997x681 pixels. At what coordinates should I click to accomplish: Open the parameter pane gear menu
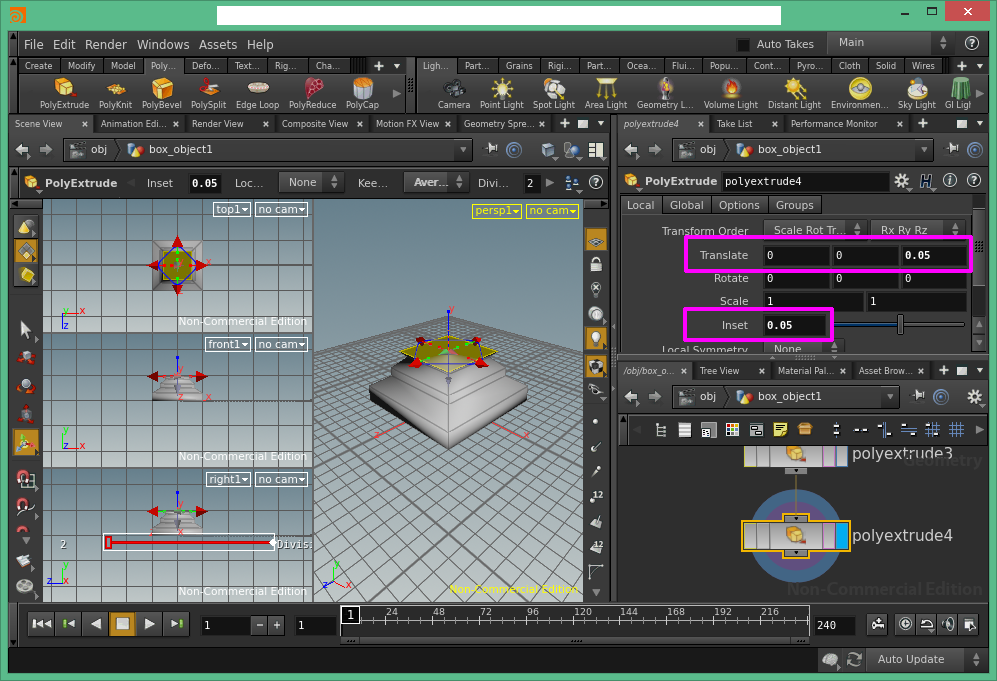[x=902, y=181]
